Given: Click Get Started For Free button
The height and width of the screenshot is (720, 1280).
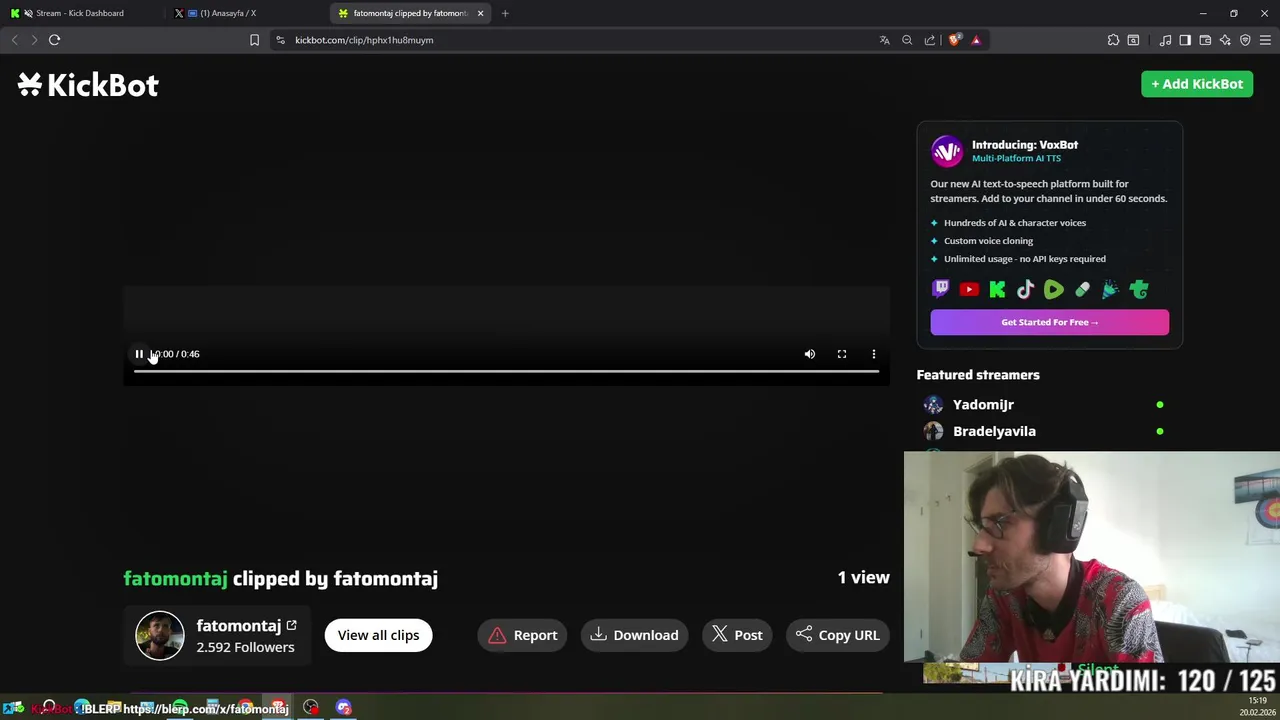Looking at the screenshot, I should pyautogui.click(x=1049, y=322).
